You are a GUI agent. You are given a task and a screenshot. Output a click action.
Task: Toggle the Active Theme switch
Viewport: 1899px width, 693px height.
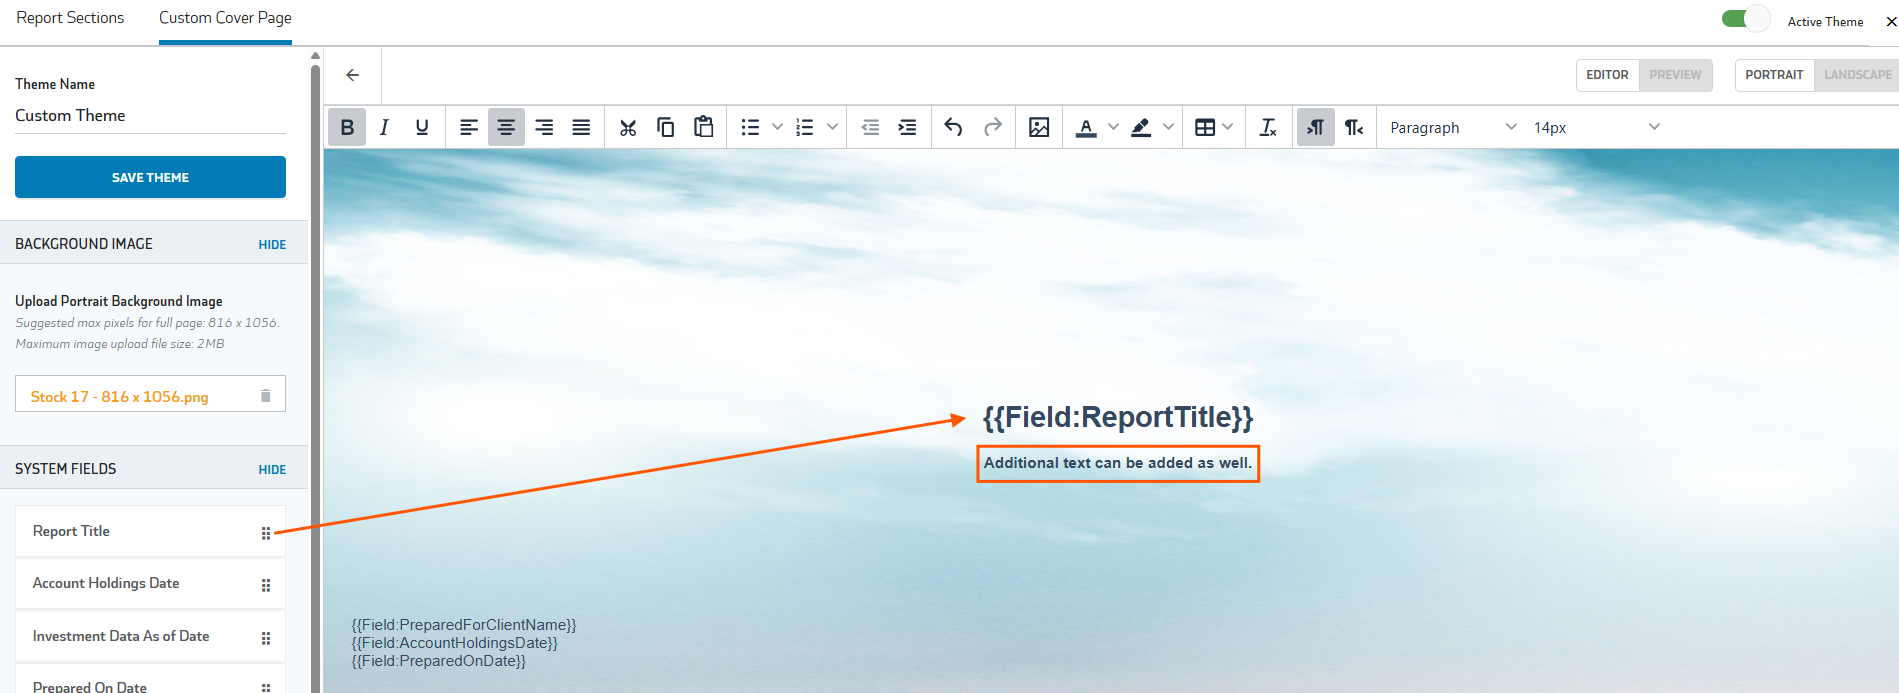click(1746, 19)
